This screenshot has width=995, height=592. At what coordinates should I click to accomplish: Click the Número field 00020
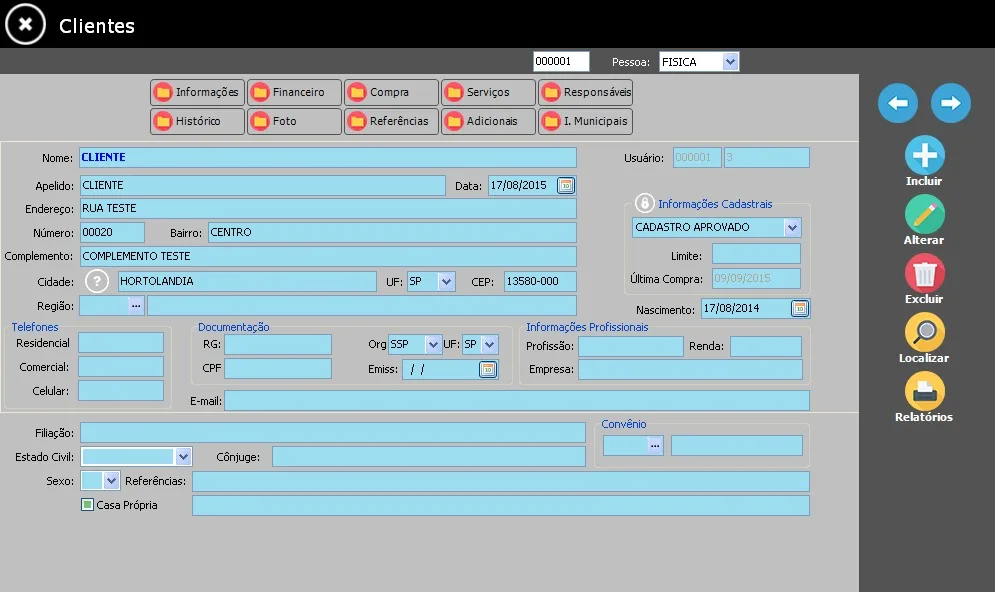tap(112, 232)
